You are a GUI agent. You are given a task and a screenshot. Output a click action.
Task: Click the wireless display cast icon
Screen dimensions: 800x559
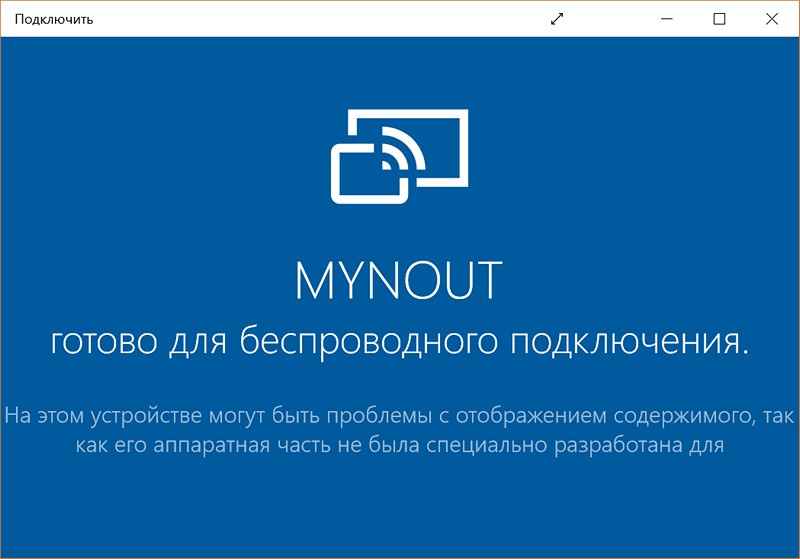click(x=399, y=157)
